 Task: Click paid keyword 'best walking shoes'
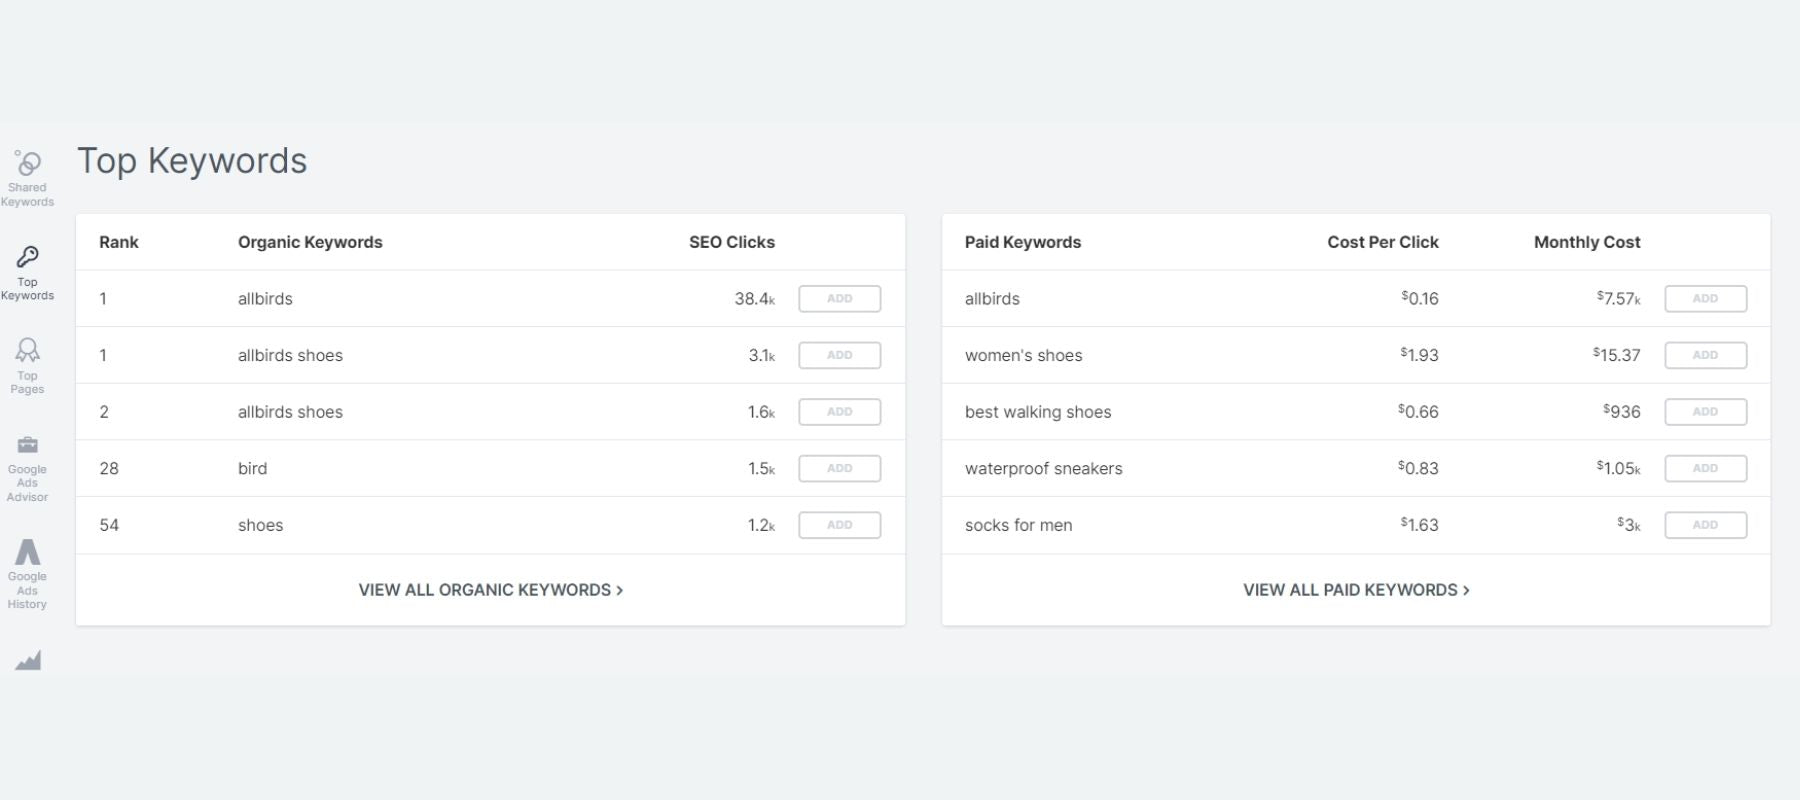click(x=1038, y=412)
